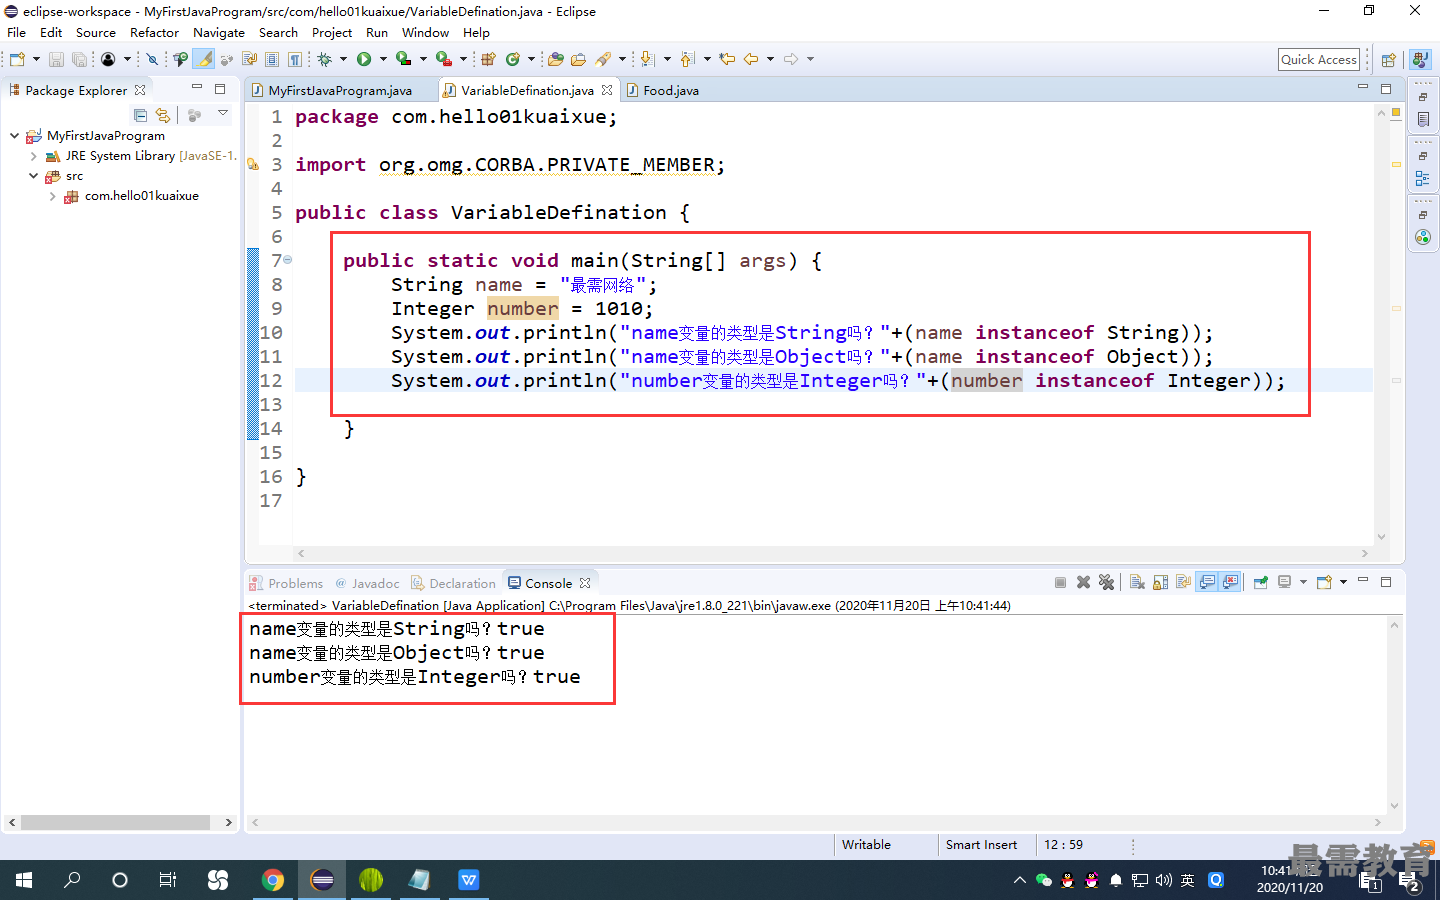The width and height of the screenshot is (1440, 900).
Task: Open the Open Console dropdown arrow
Action: pyautogui.click(x=1343, y=582)
